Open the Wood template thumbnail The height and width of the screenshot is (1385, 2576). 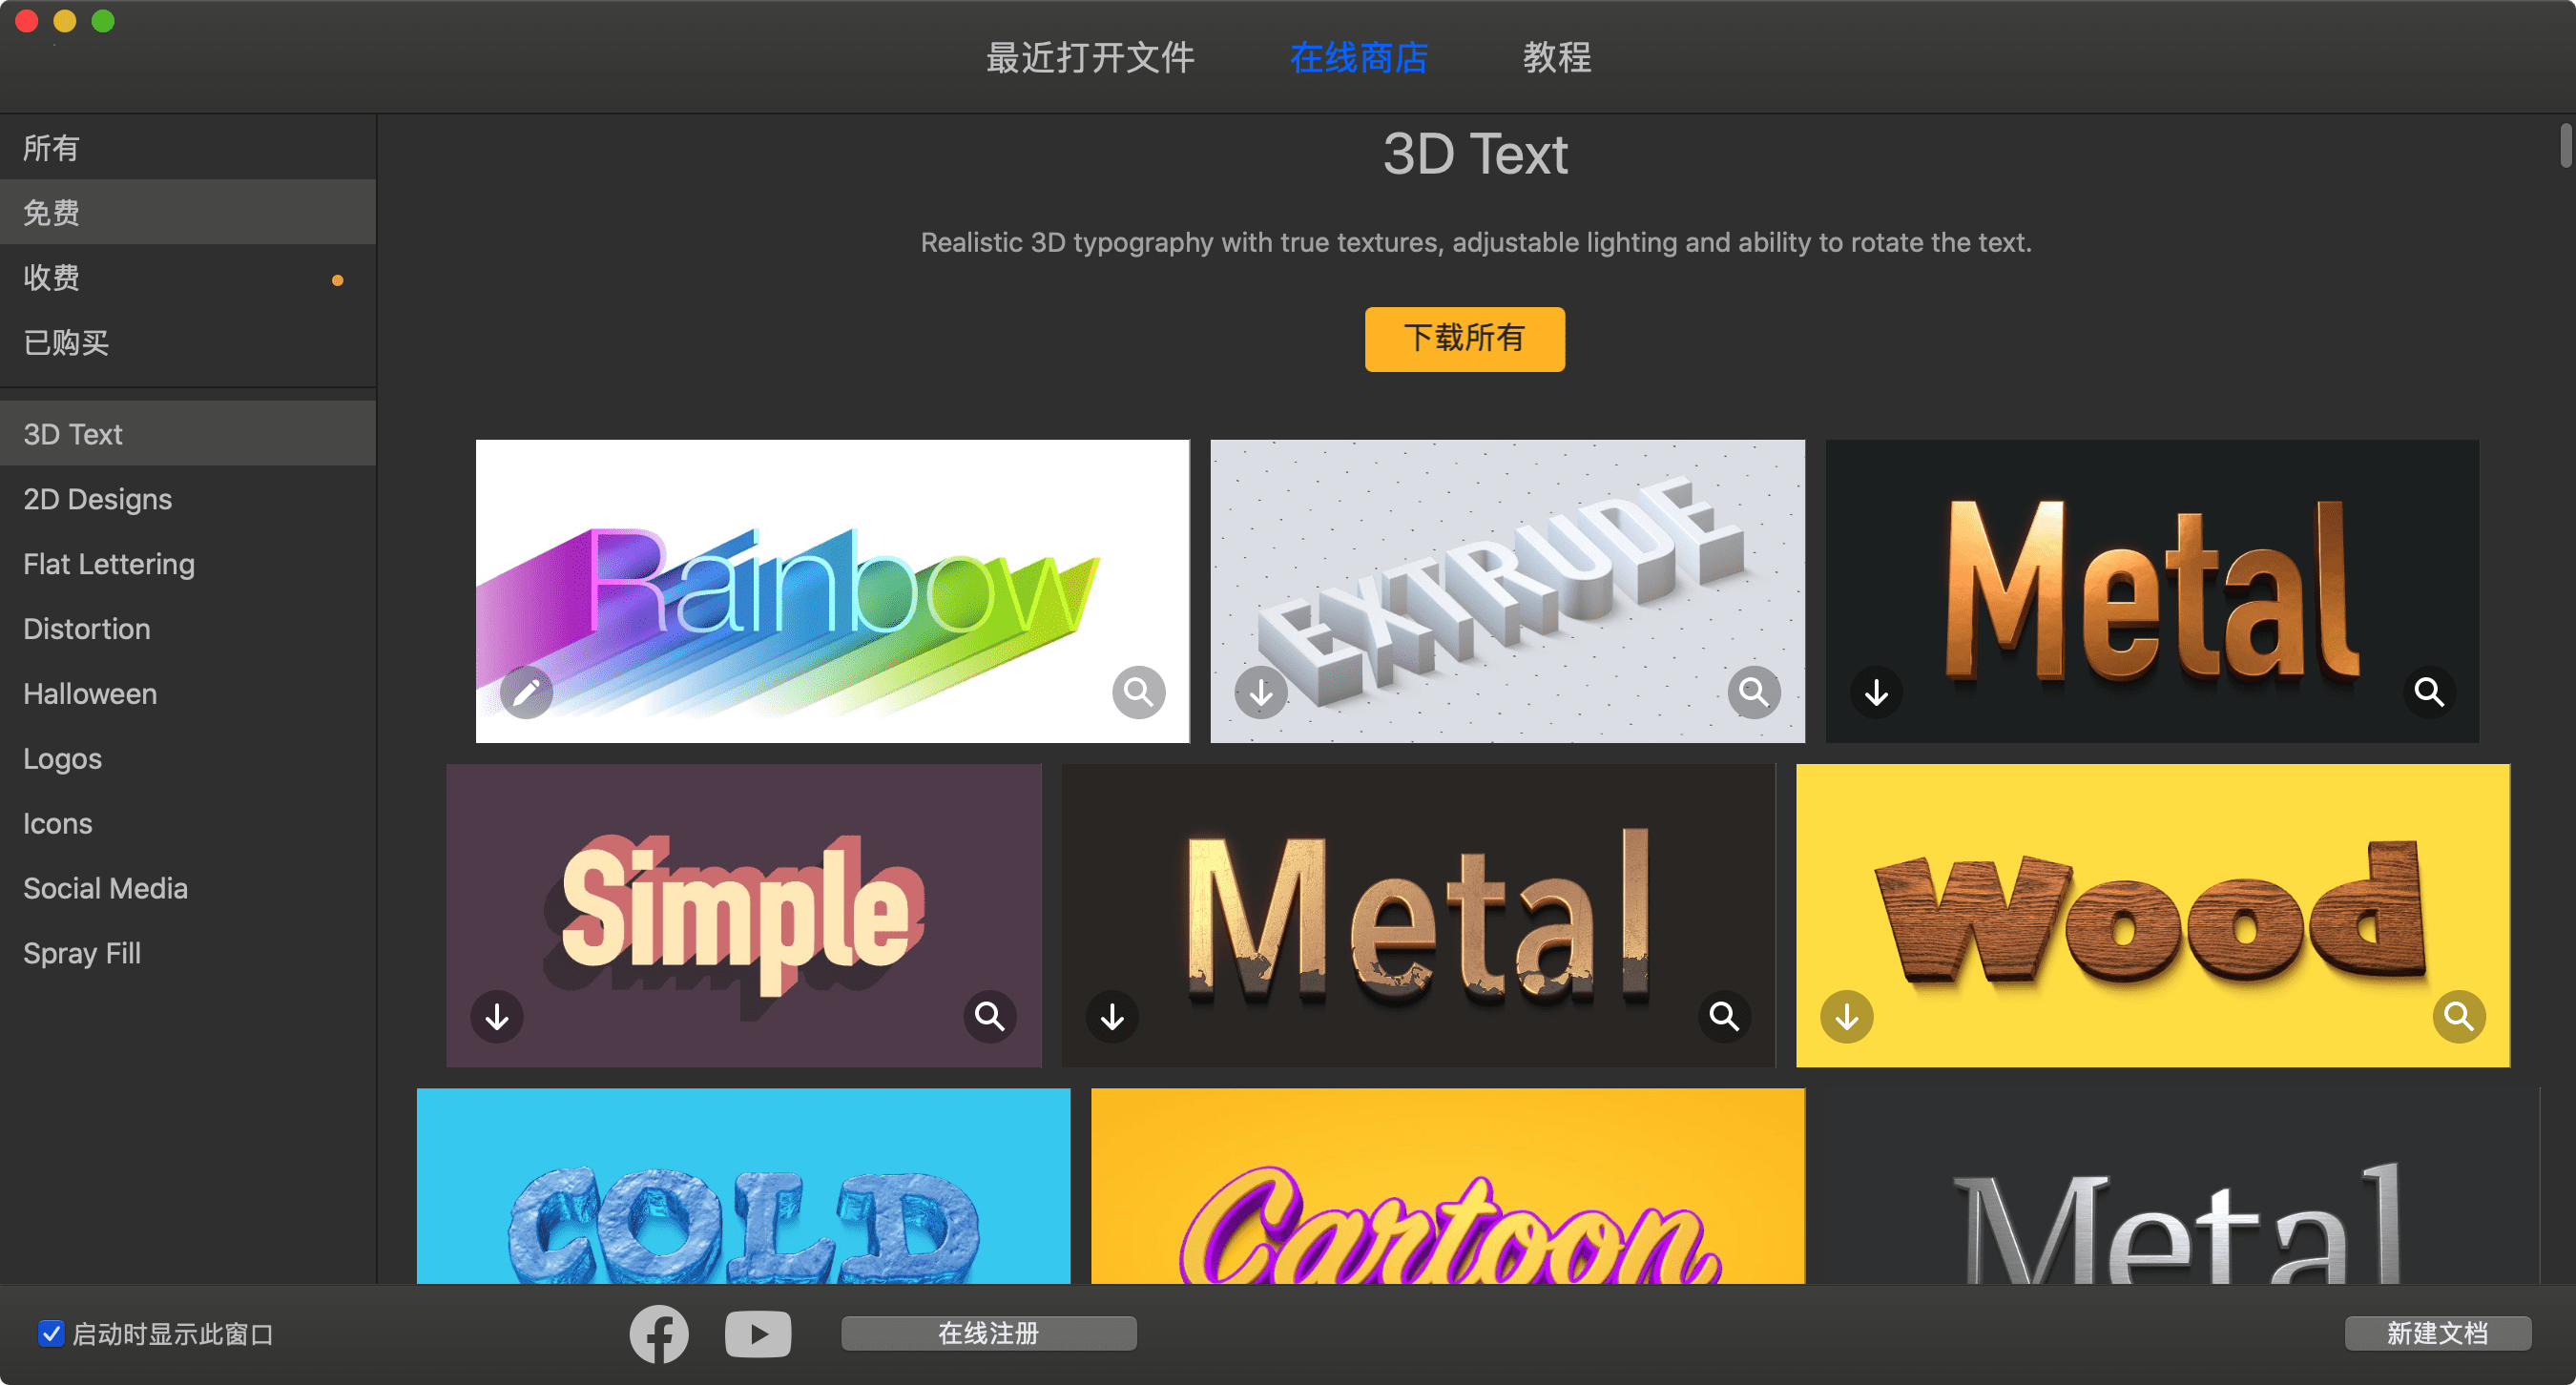click(2152, 915)
